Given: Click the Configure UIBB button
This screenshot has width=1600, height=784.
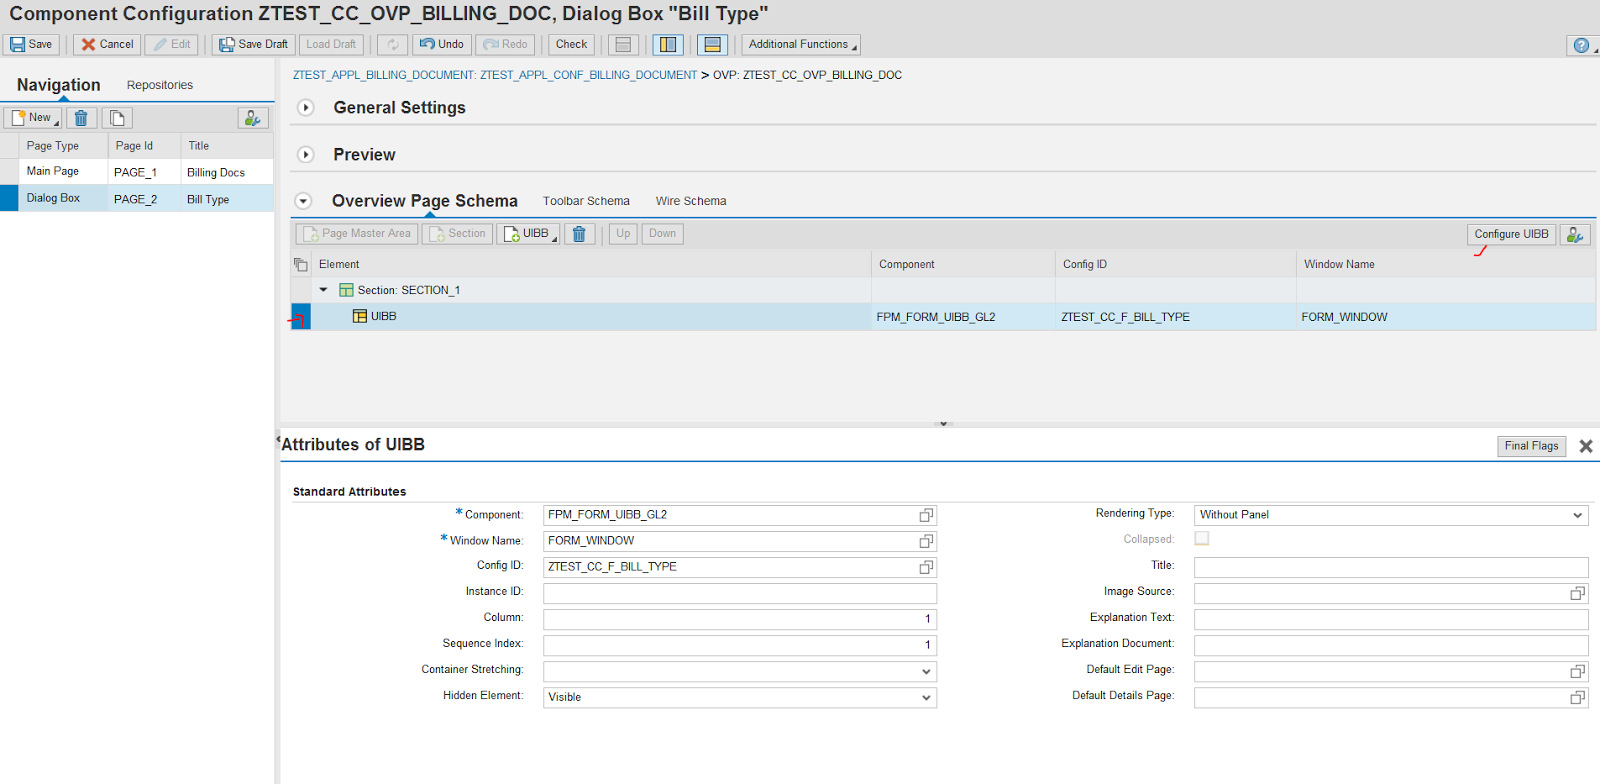Looking at the screenshot, I should point(1510,234).
